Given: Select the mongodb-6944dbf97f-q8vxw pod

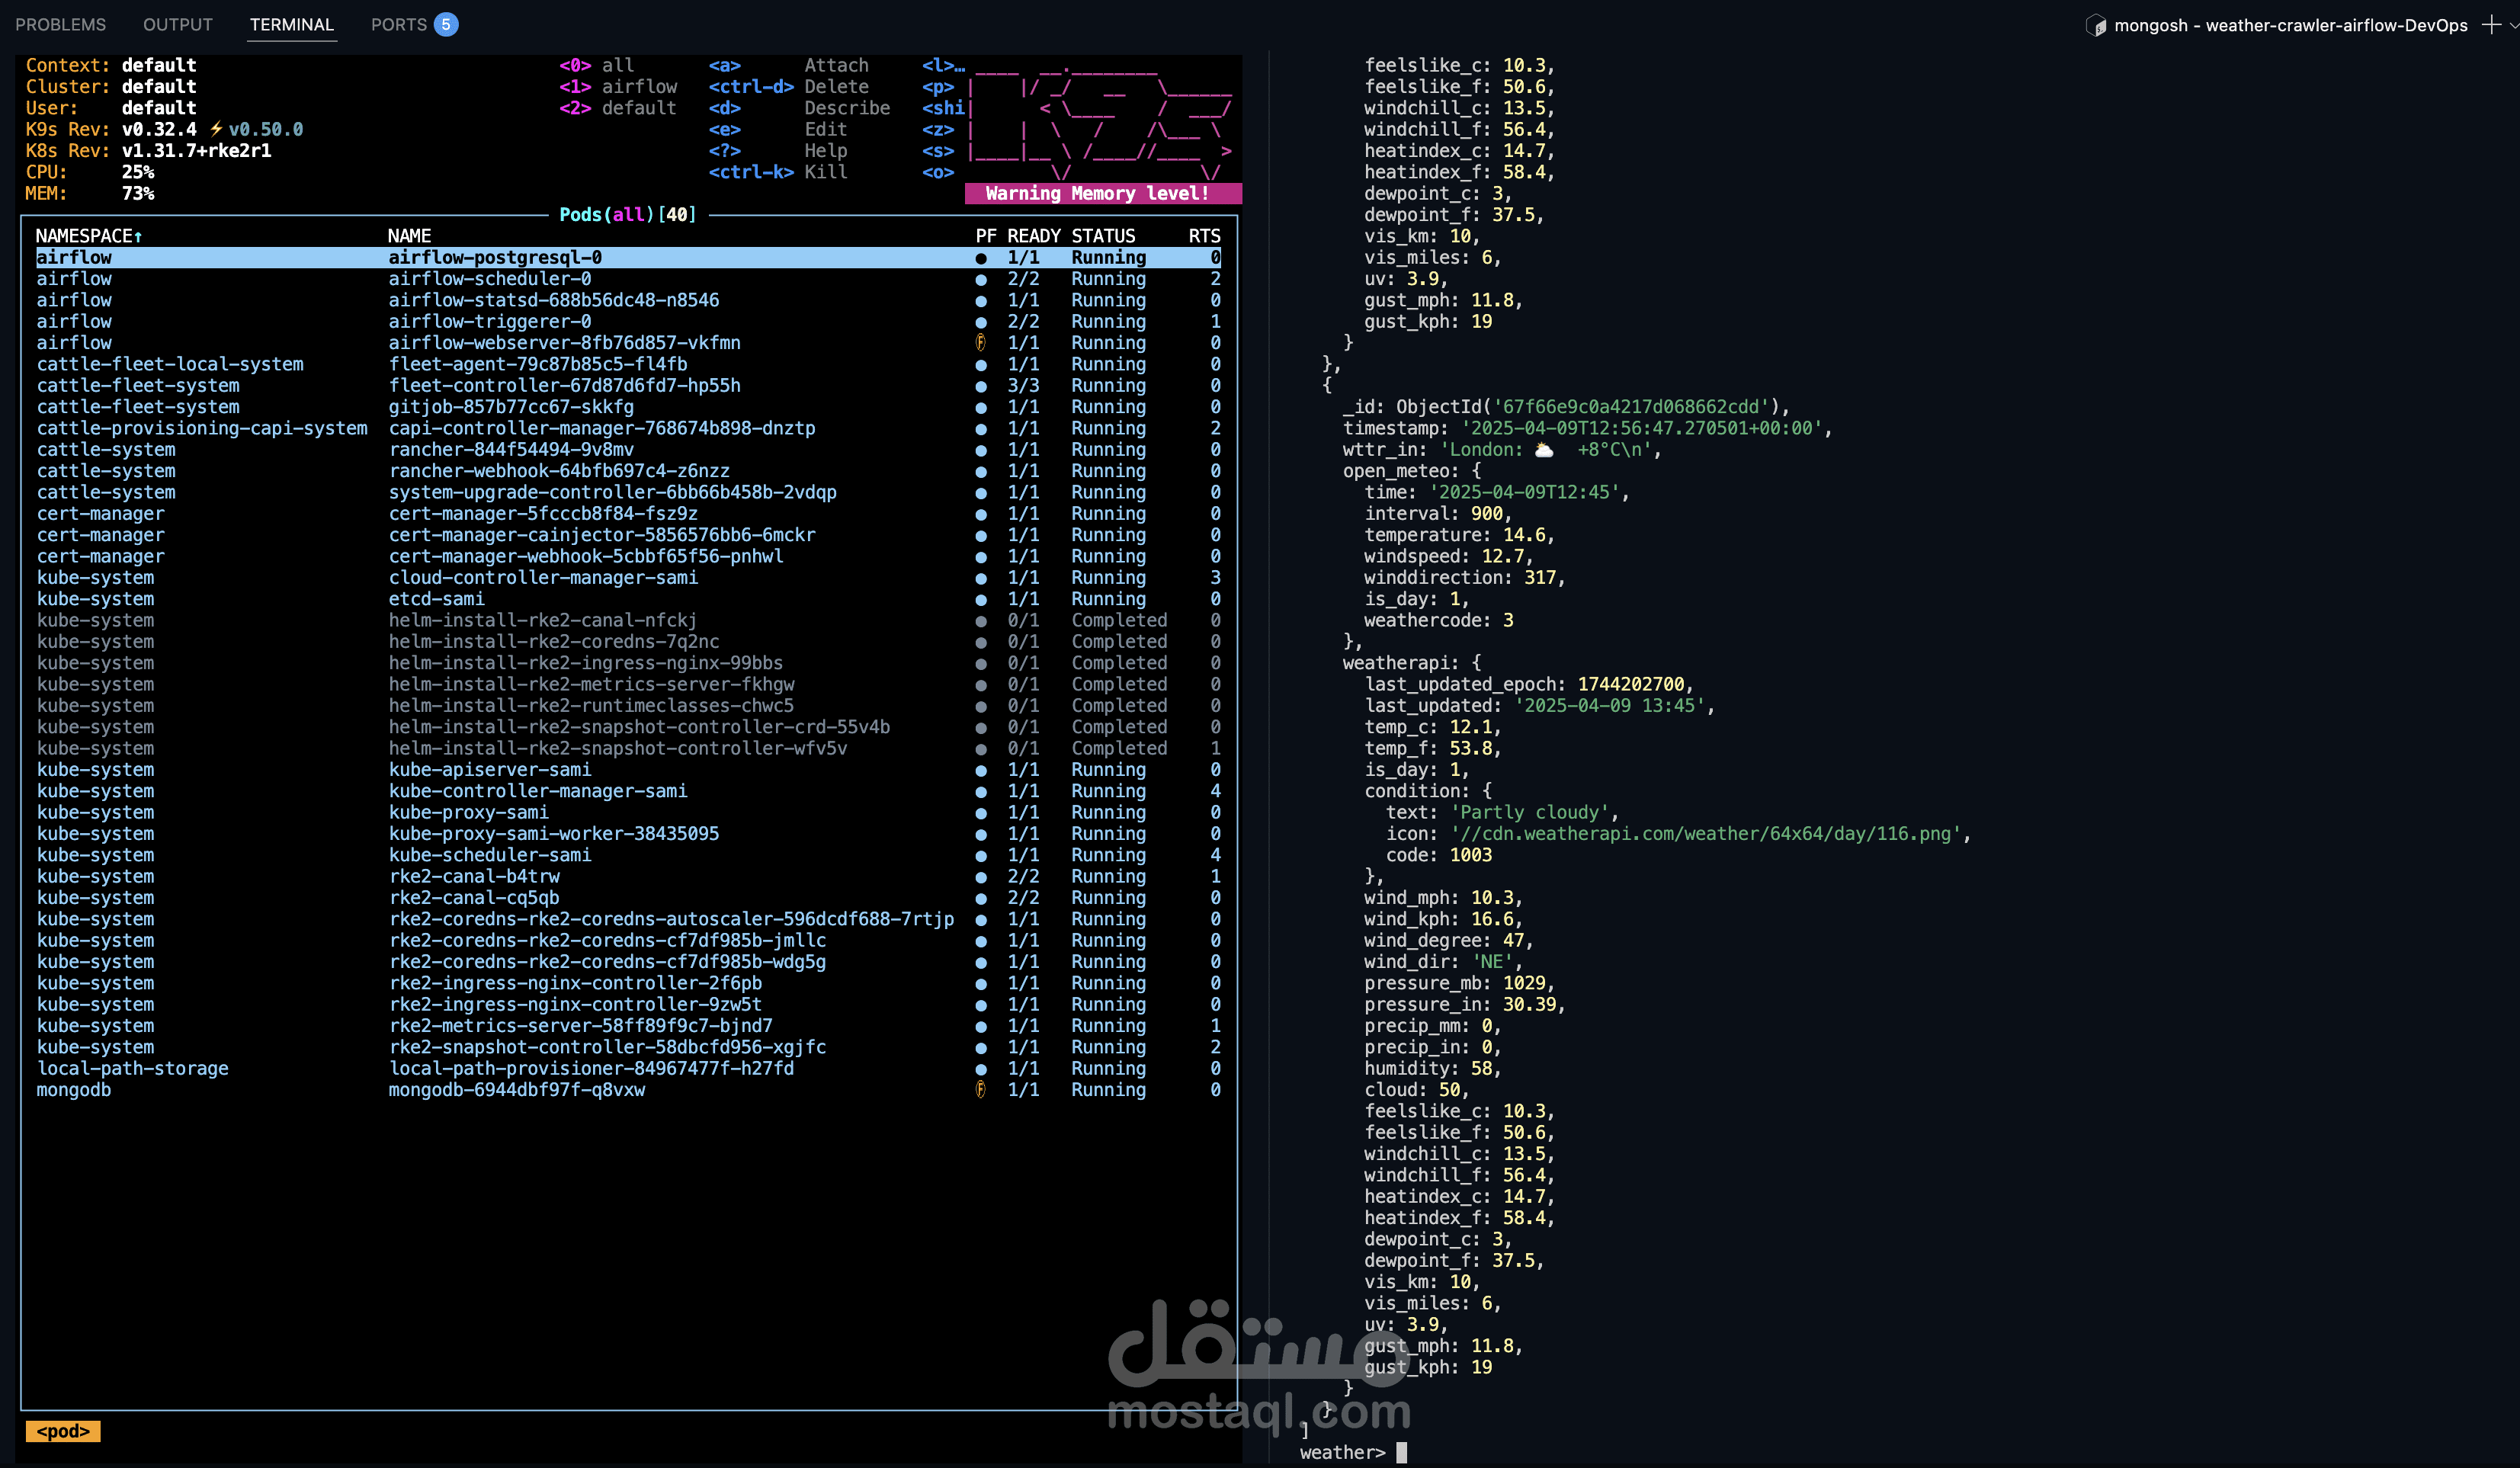Looking at the screenshot, I should [x=517, y=1090].
